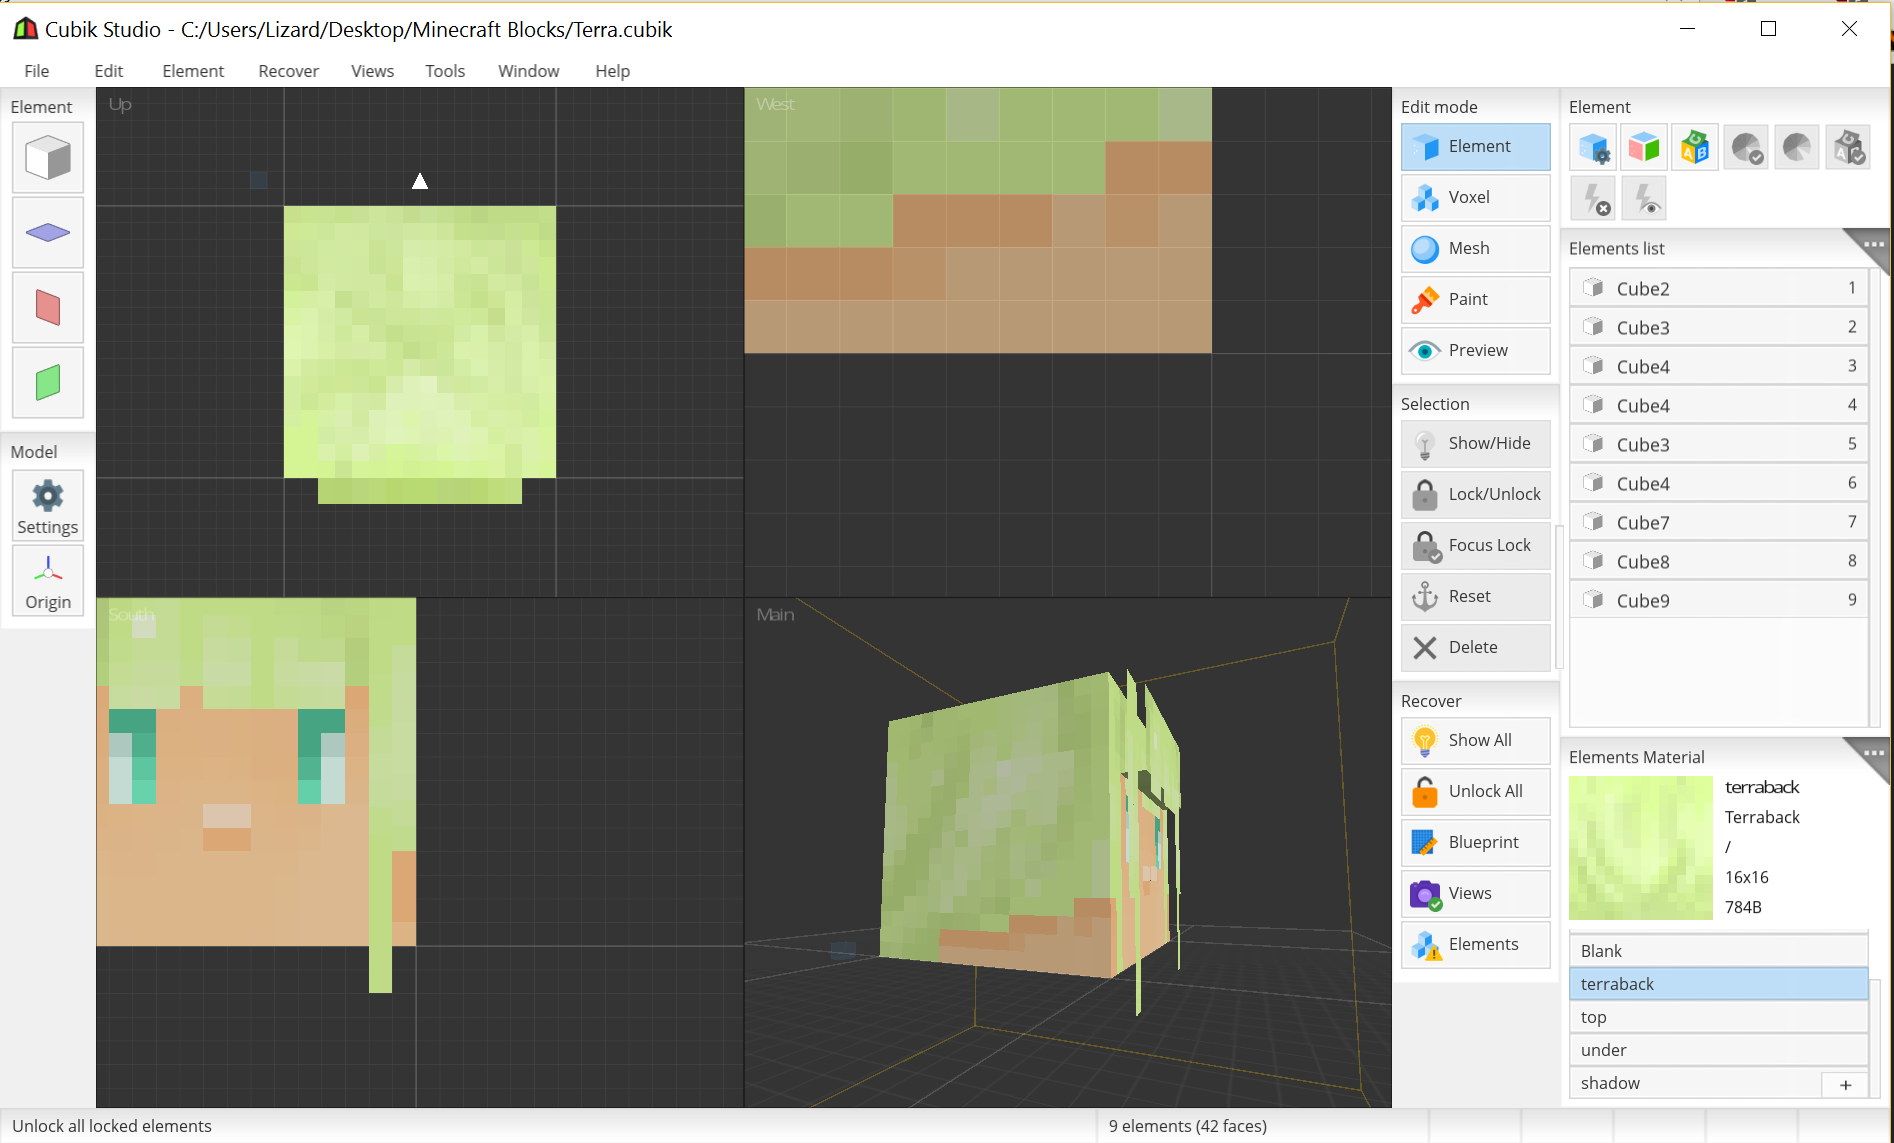Click the "16x16" material size text
The height and width of the screenshot is (1143, 1894).
[x=1746, y=877]
